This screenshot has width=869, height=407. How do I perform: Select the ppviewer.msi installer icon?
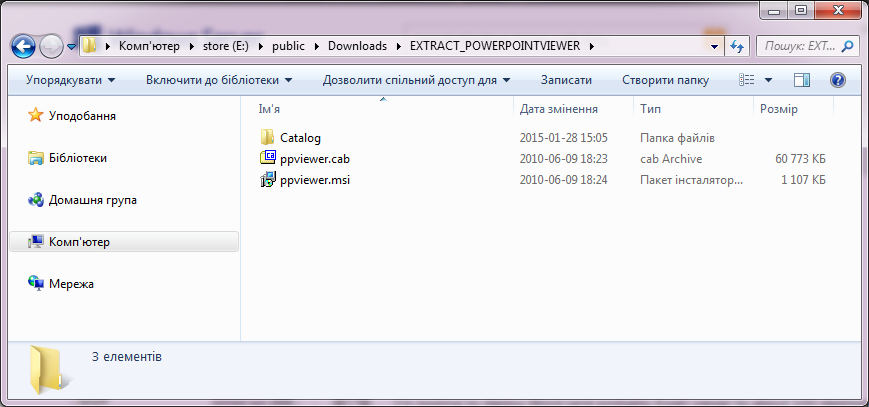click(x=268, y=180)
